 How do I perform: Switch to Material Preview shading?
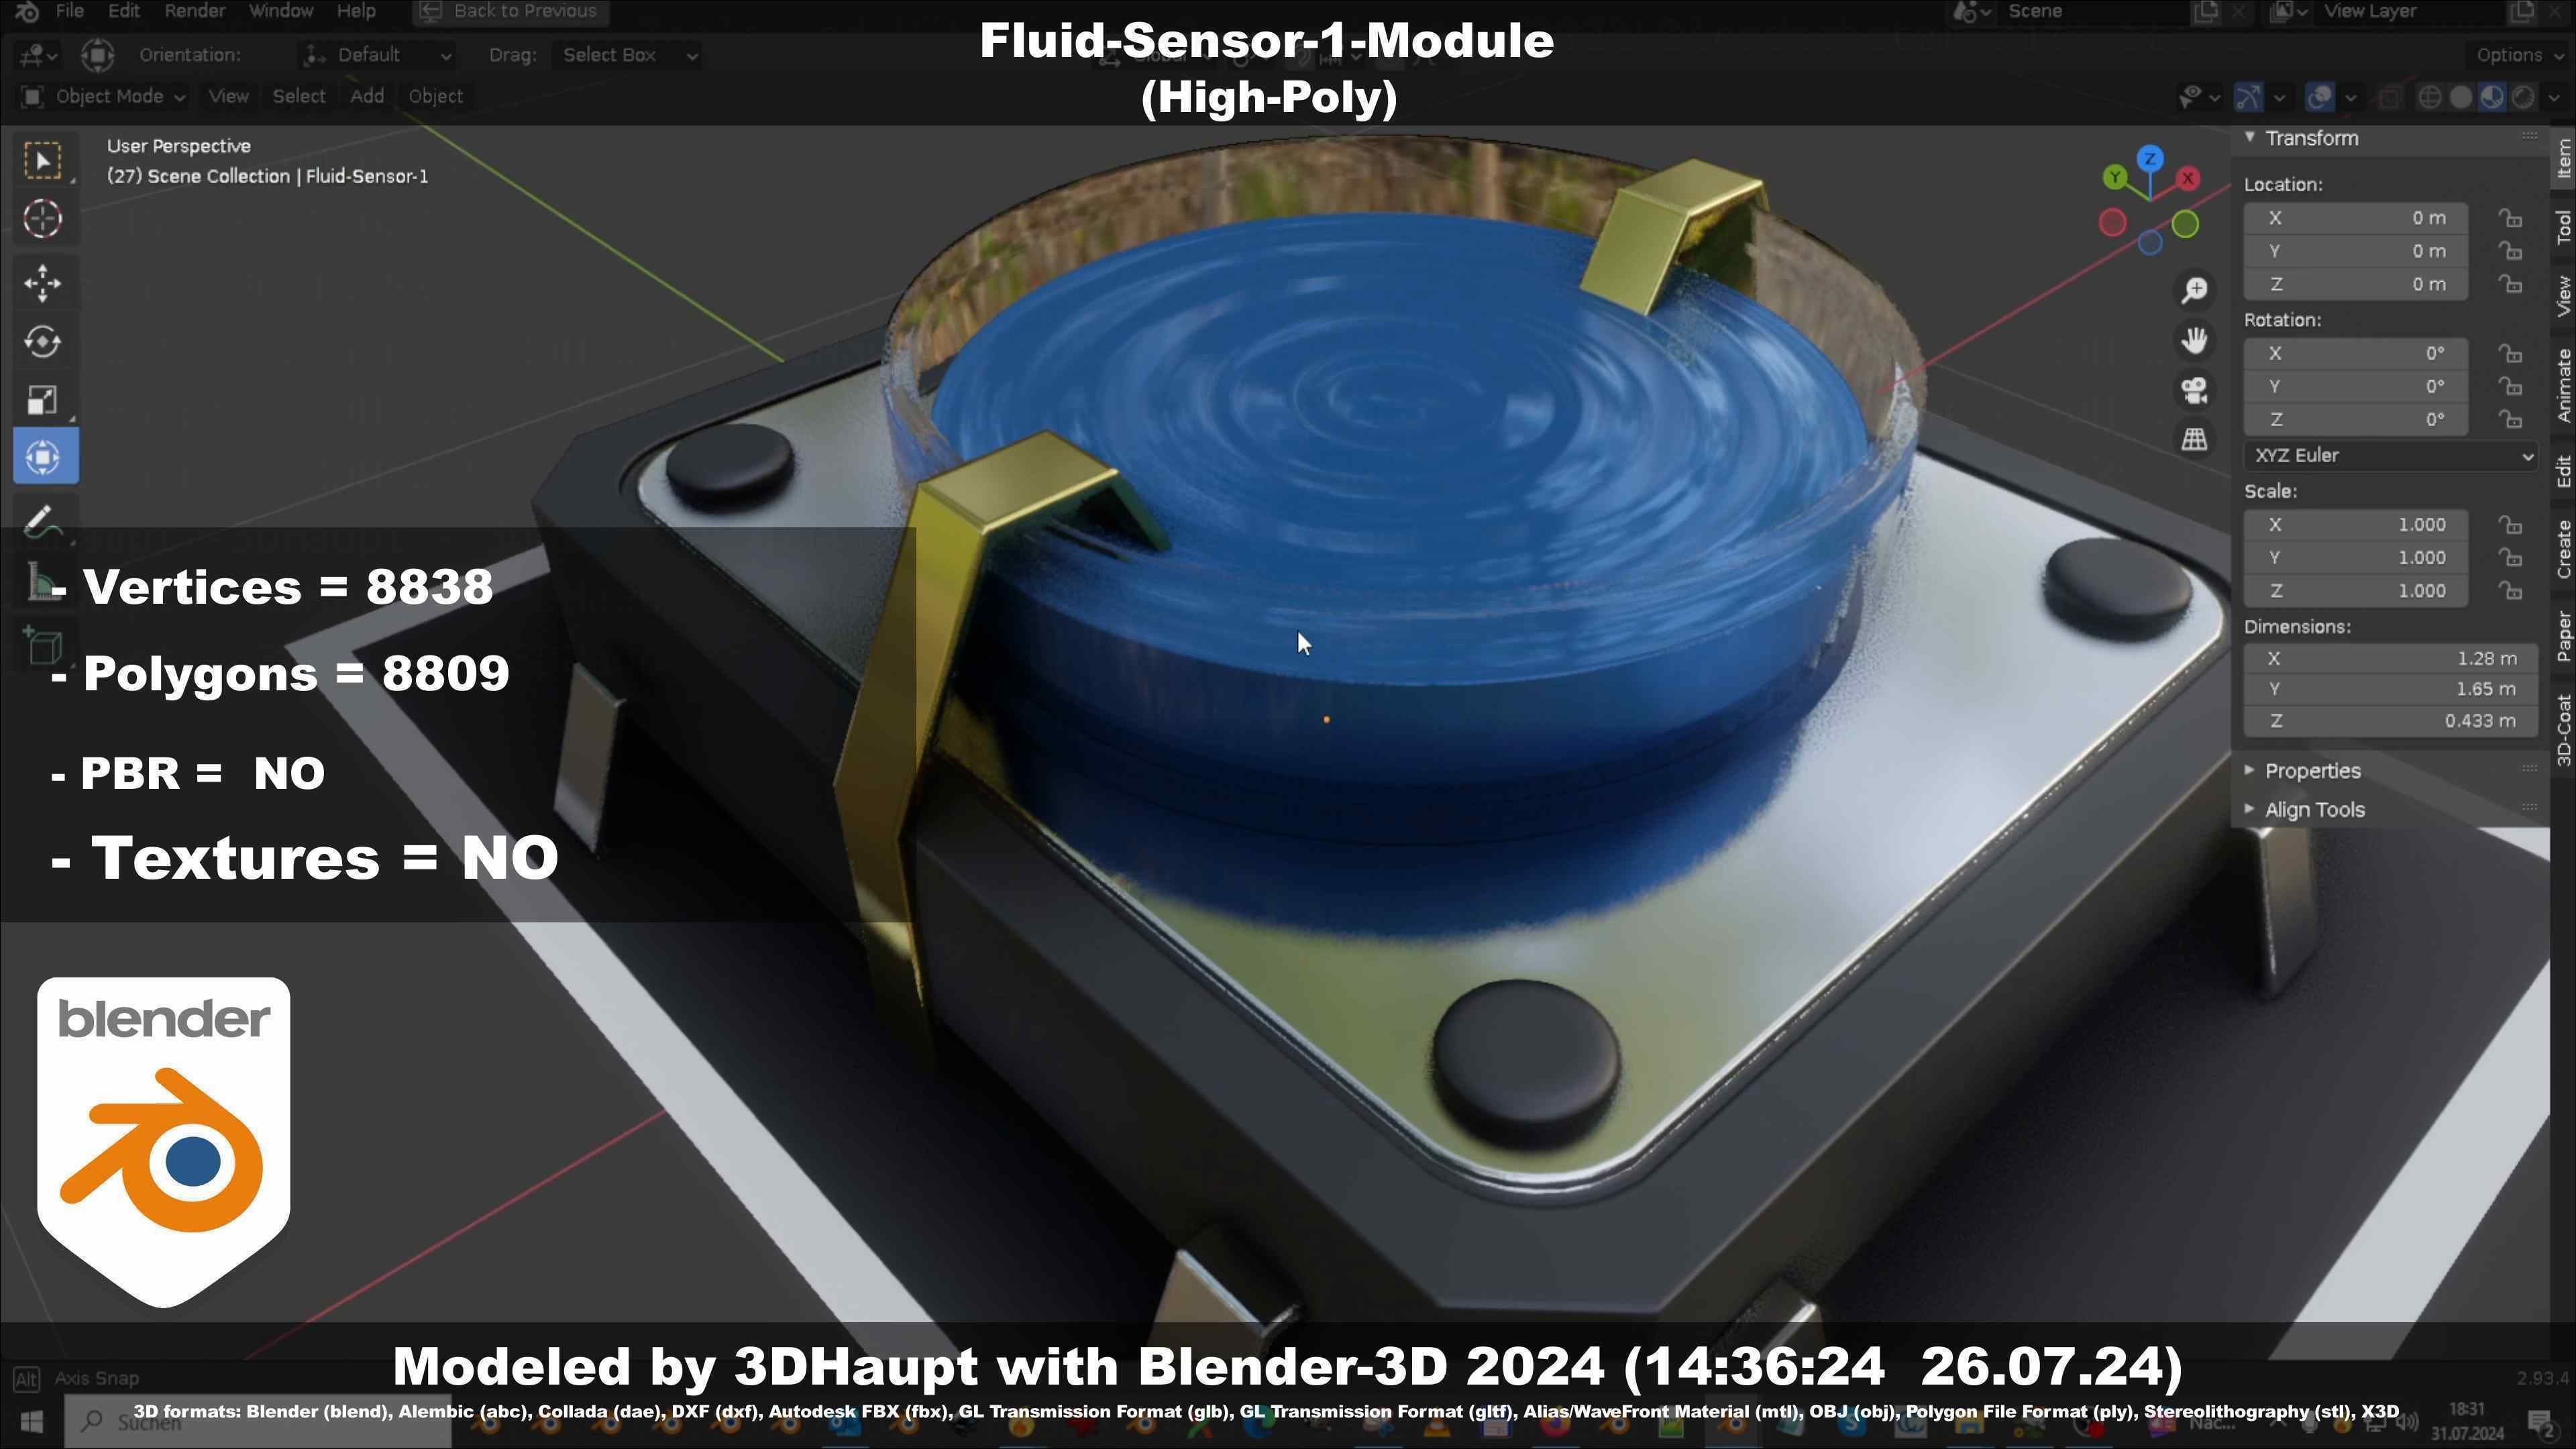2492,97
